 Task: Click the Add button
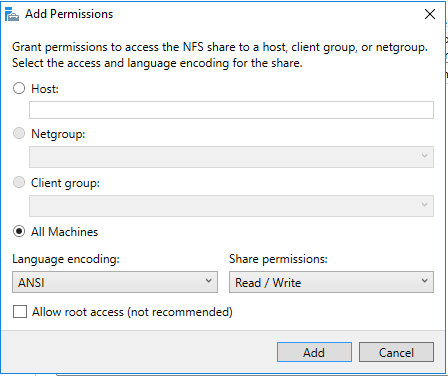[x=314, y=352]
